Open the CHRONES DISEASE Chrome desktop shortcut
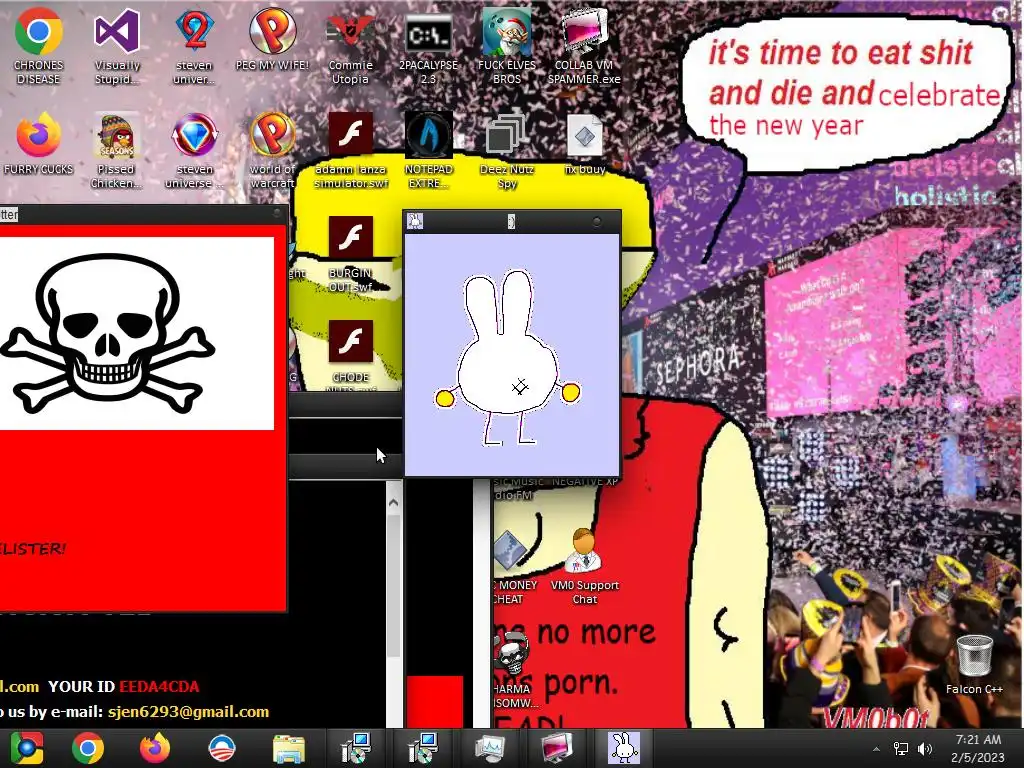Image resolution: width=1024 pixels, height=768 pixels. (39, 46)
